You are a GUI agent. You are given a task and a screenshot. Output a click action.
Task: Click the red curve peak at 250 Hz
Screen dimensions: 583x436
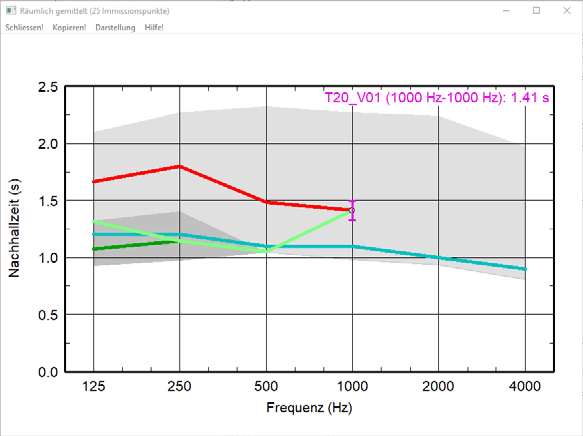180,166
